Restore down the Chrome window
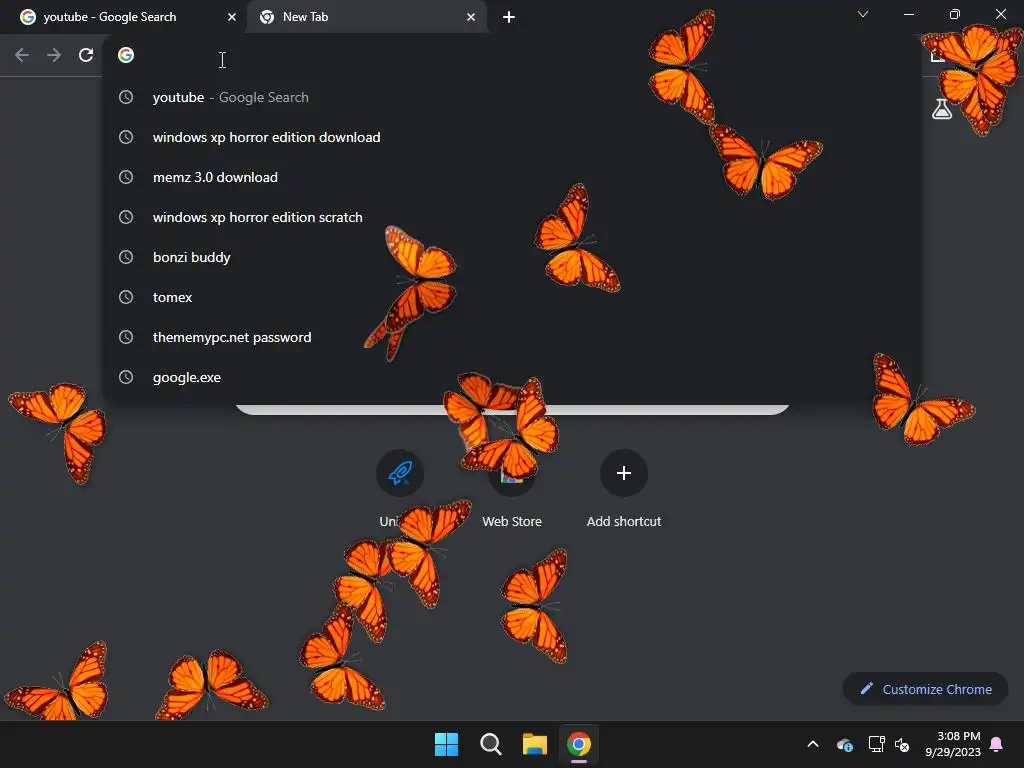This screenshot has height=768, width=1024. tap(955, 14)
